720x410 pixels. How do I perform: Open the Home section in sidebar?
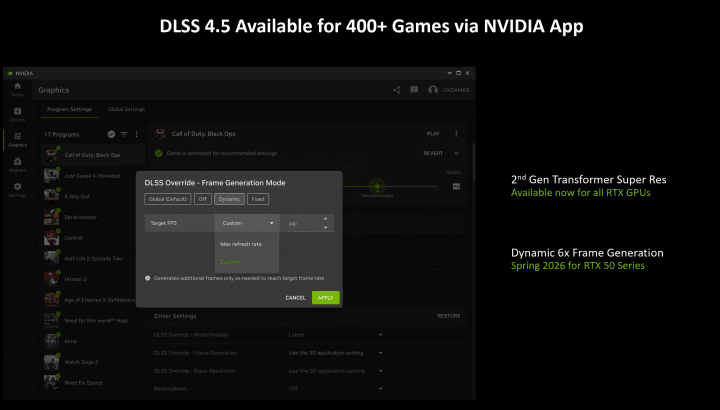point(17,89)
